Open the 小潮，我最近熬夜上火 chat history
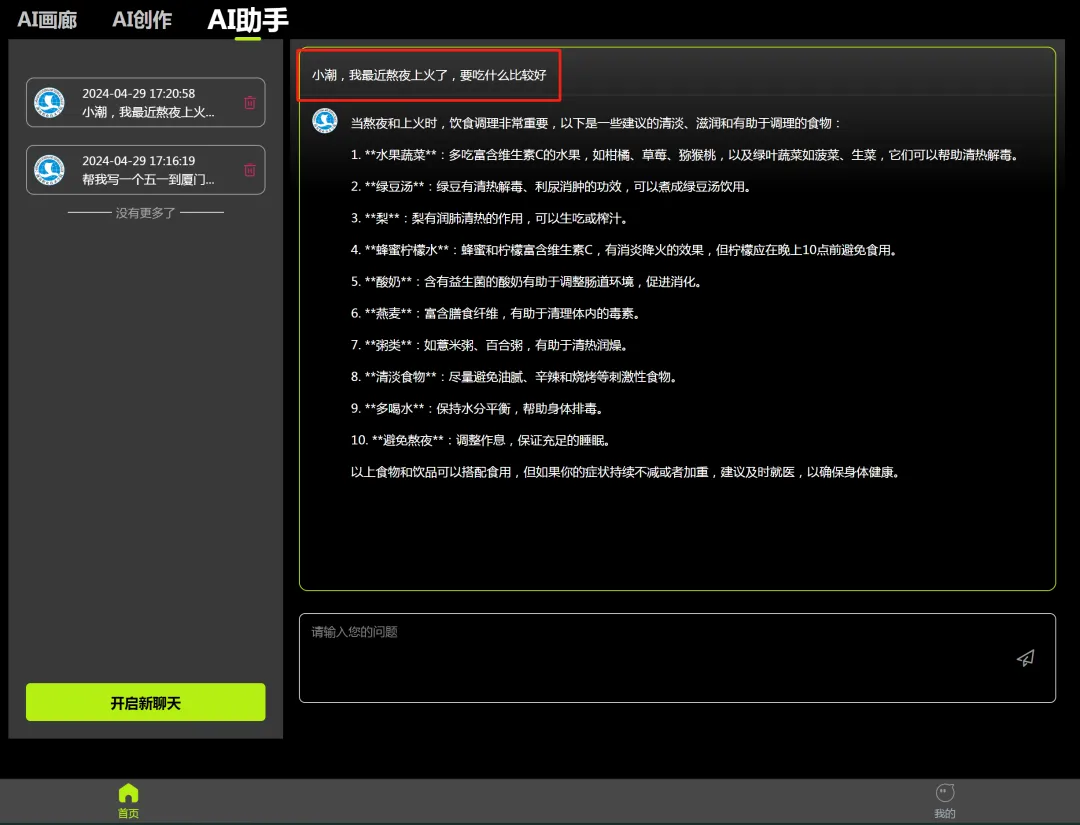1080x825 pixels. [148, 112]
